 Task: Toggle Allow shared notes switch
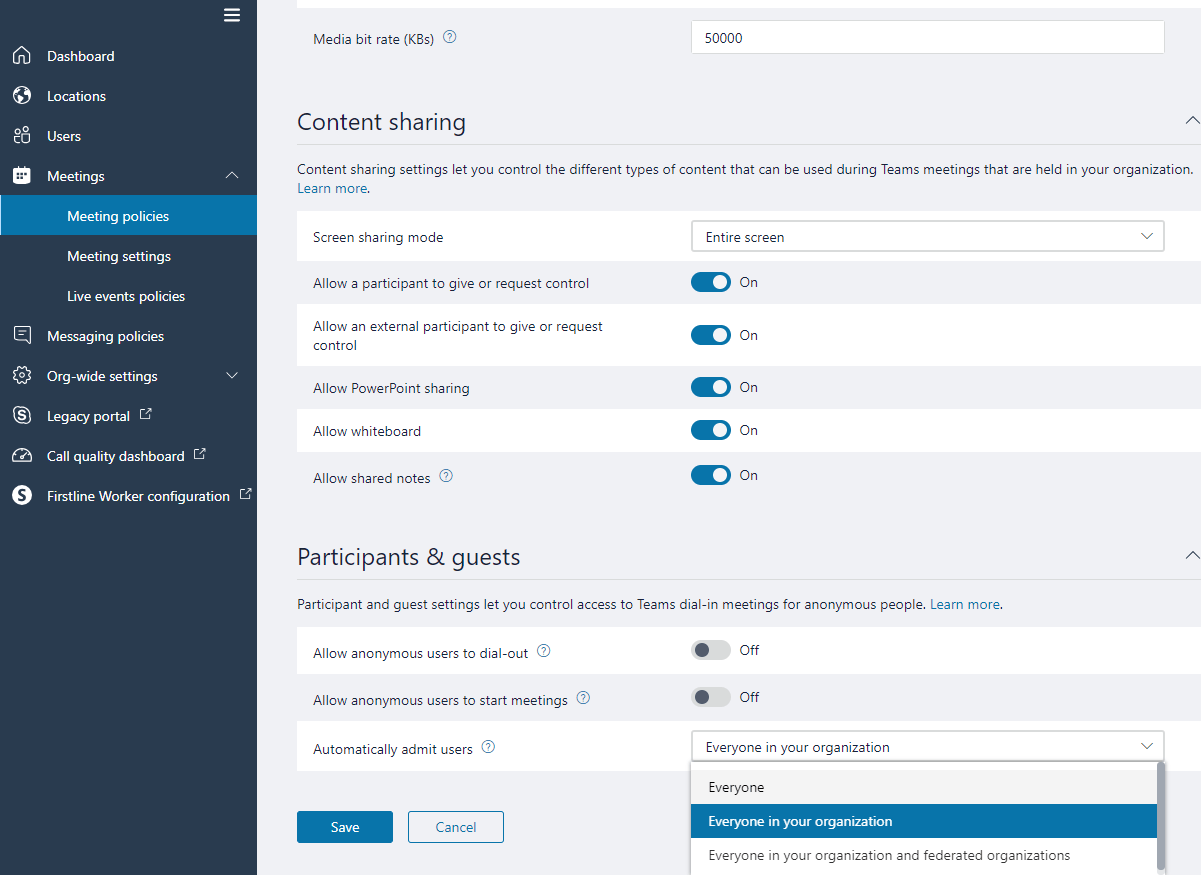pos(711,475)
